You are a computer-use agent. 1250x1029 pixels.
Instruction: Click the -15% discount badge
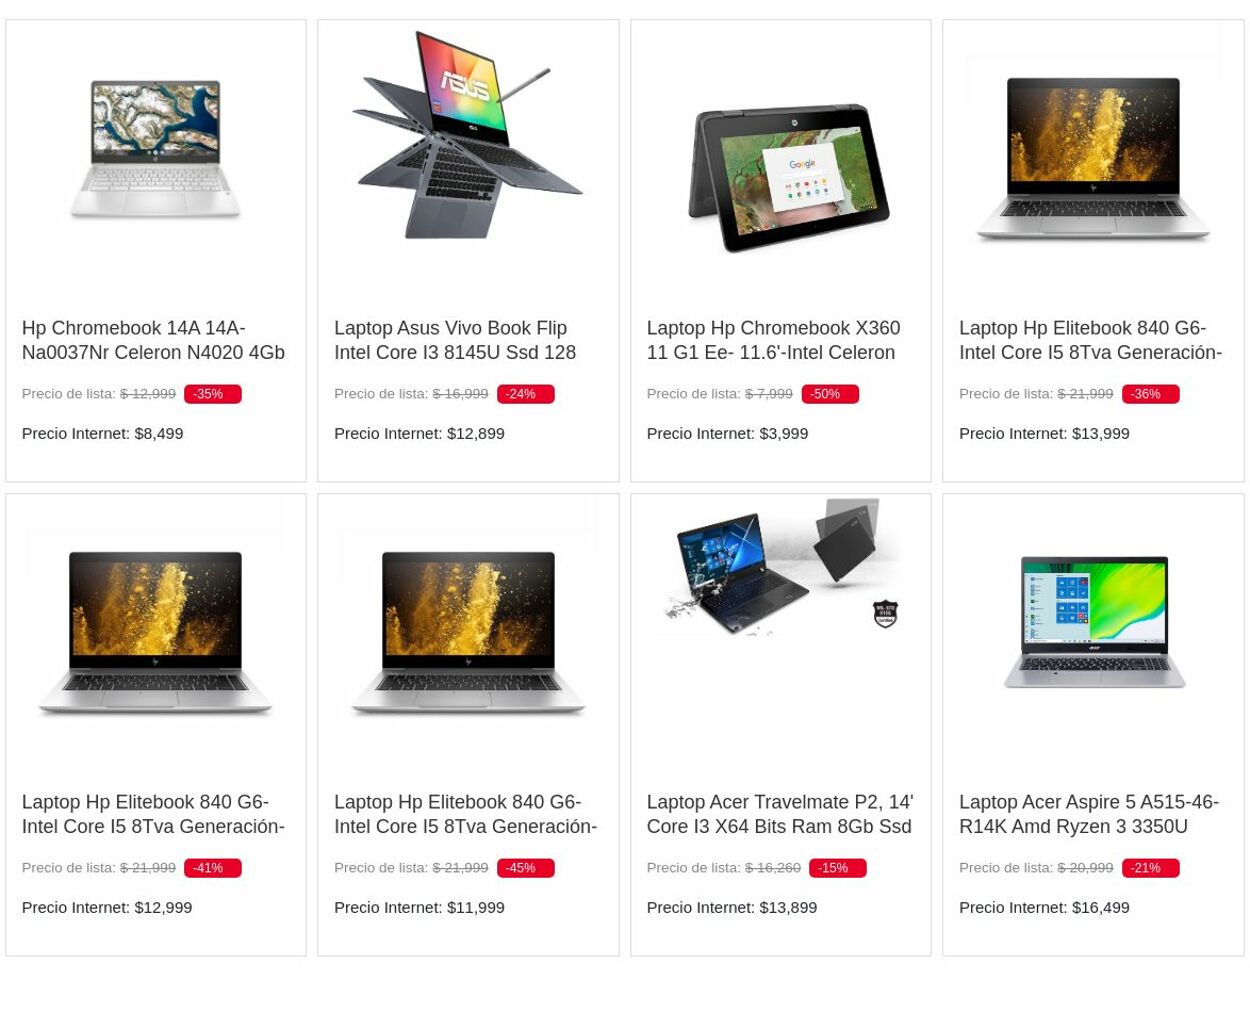pos(837,868)
